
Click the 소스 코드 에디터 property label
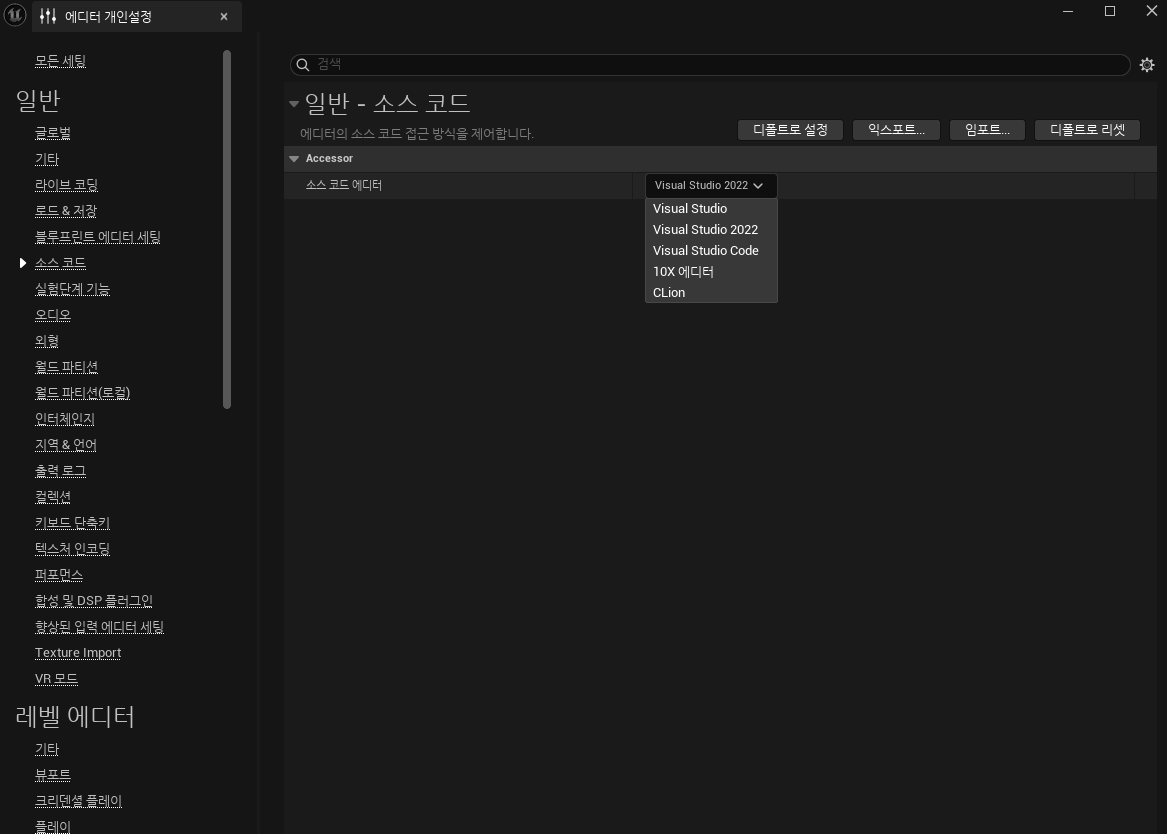(344, 185)
